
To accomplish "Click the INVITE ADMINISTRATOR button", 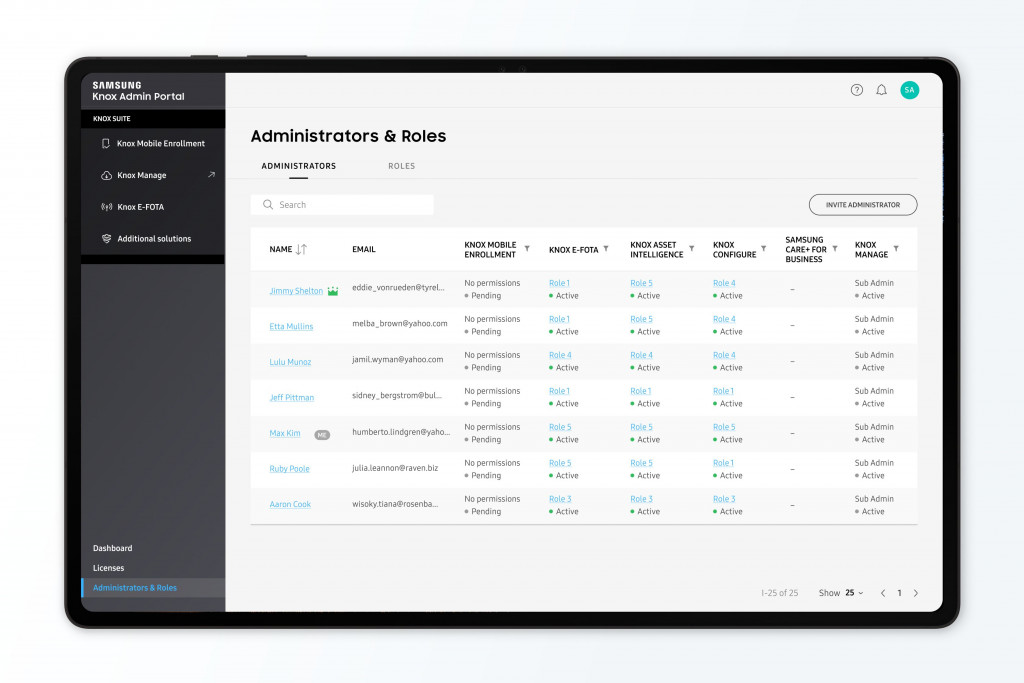I will click(x=862, y=204).
